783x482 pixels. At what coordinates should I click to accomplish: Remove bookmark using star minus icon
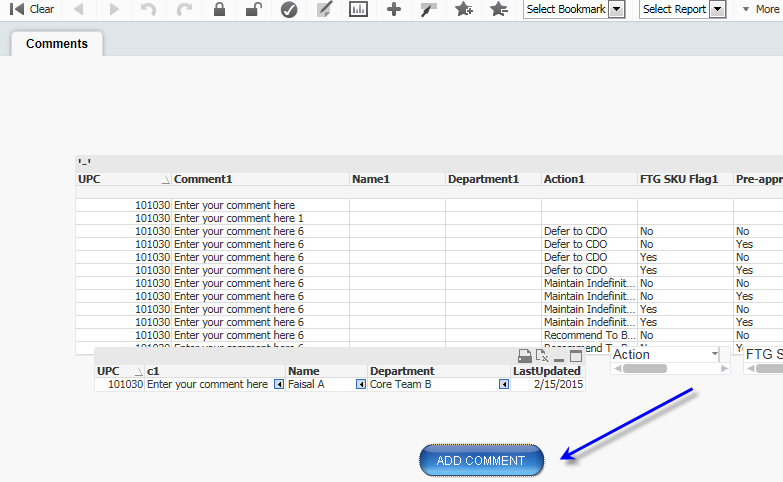coord(499,9)
